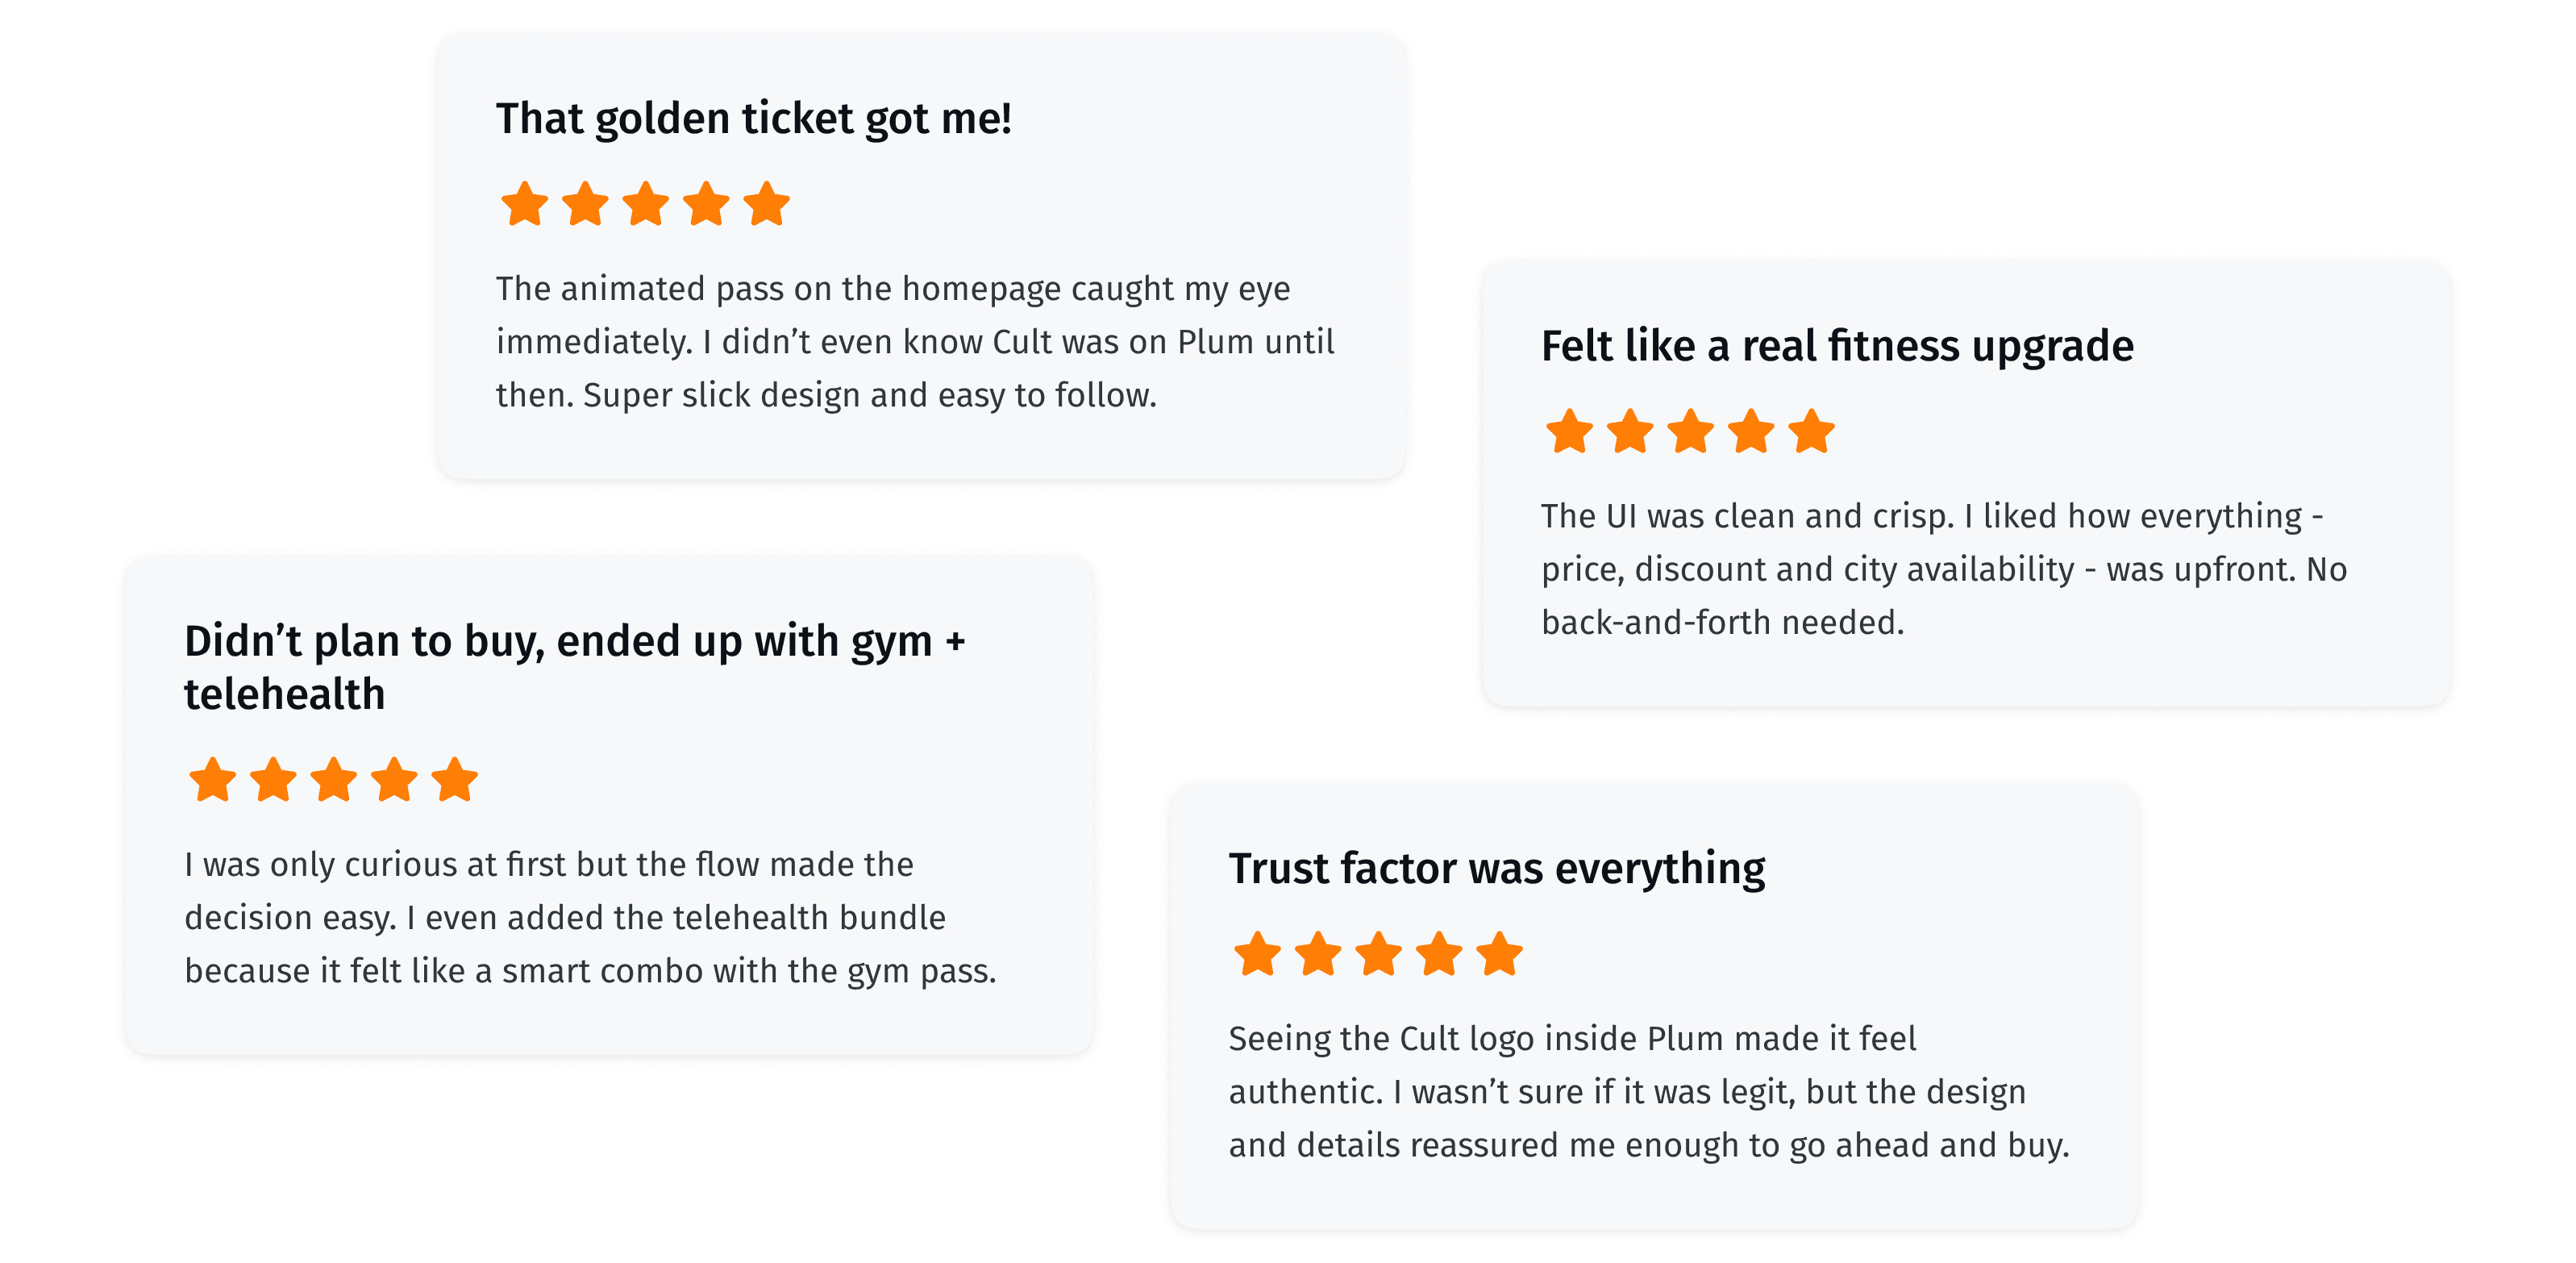
Task: Select the 'UI was clean and crisp' paragraph
Action: tap(1944, 569)
